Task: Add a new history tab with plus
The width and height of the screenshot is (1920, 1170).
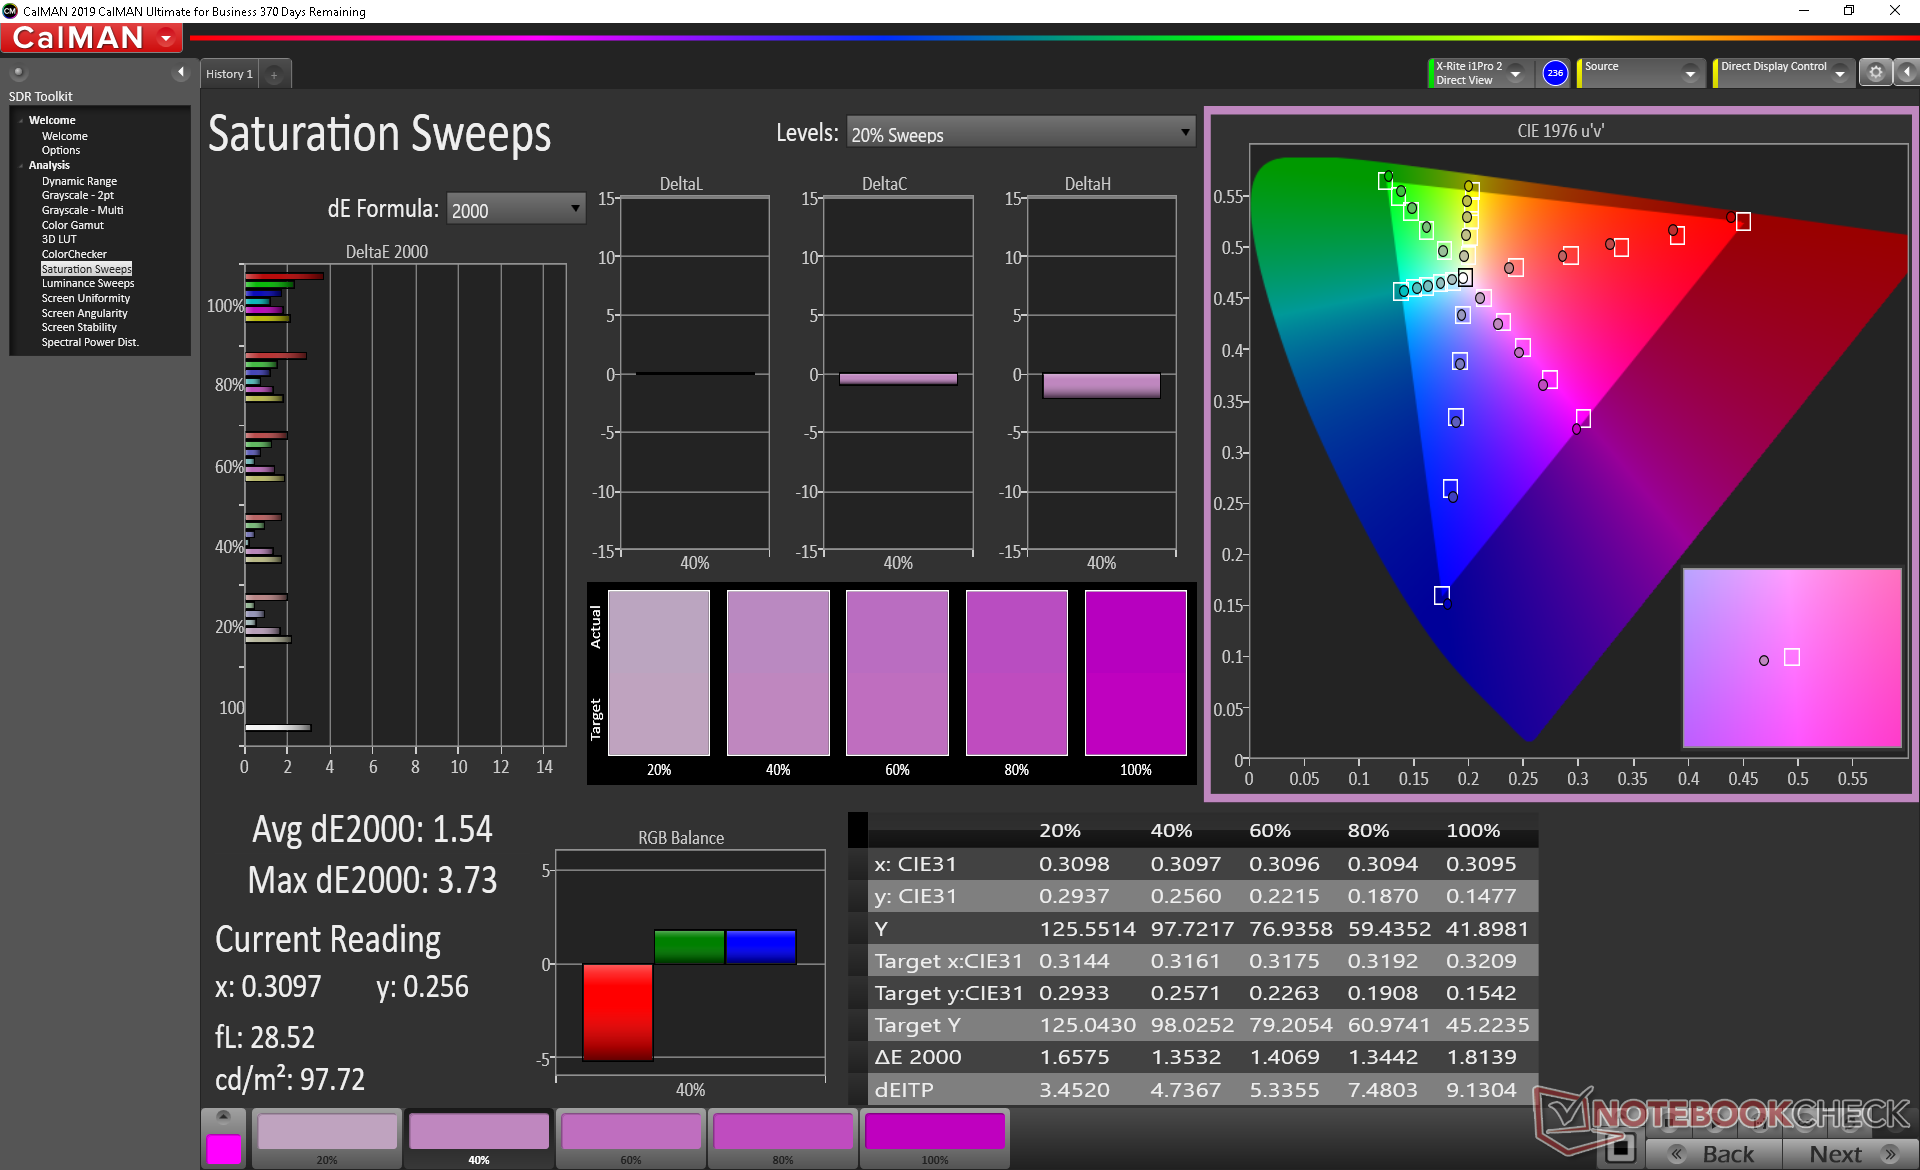Action: pos(274,74)
